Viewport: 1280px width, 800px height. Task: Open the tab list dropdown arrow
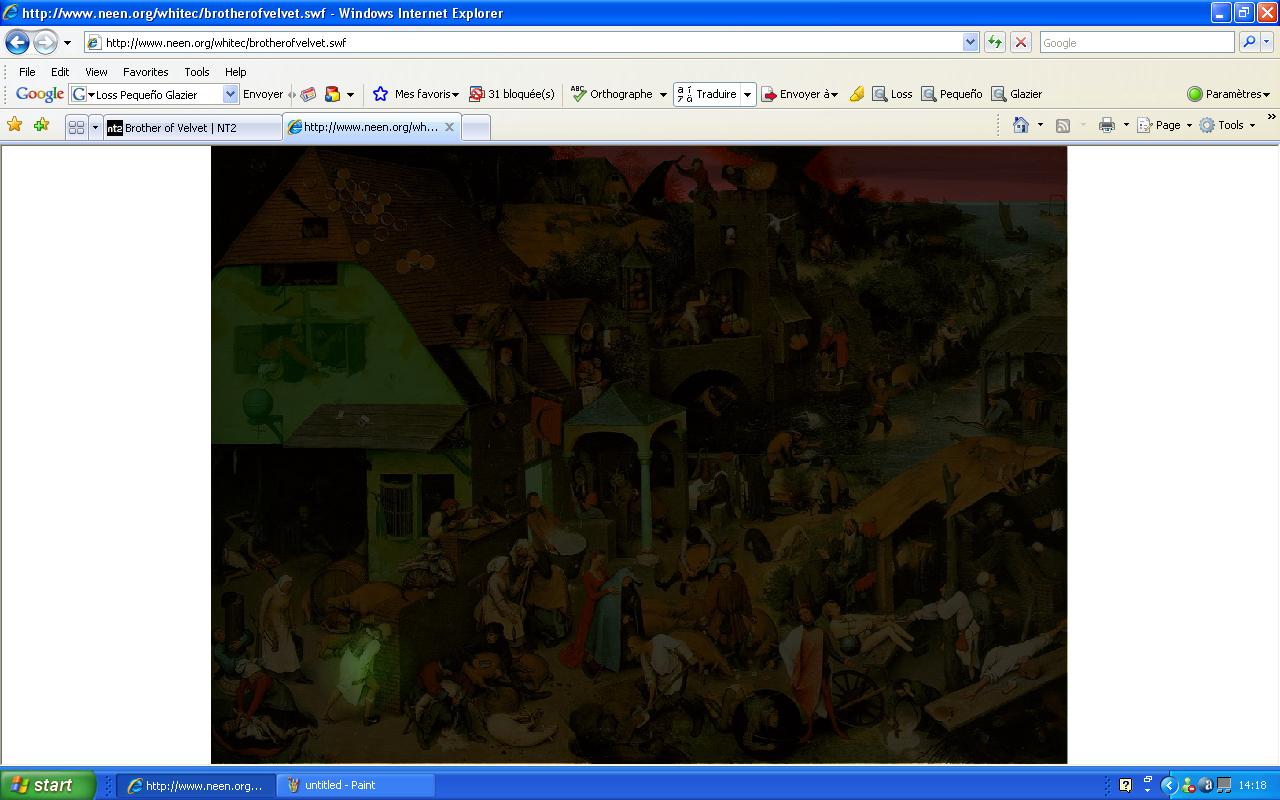point(96,127)
